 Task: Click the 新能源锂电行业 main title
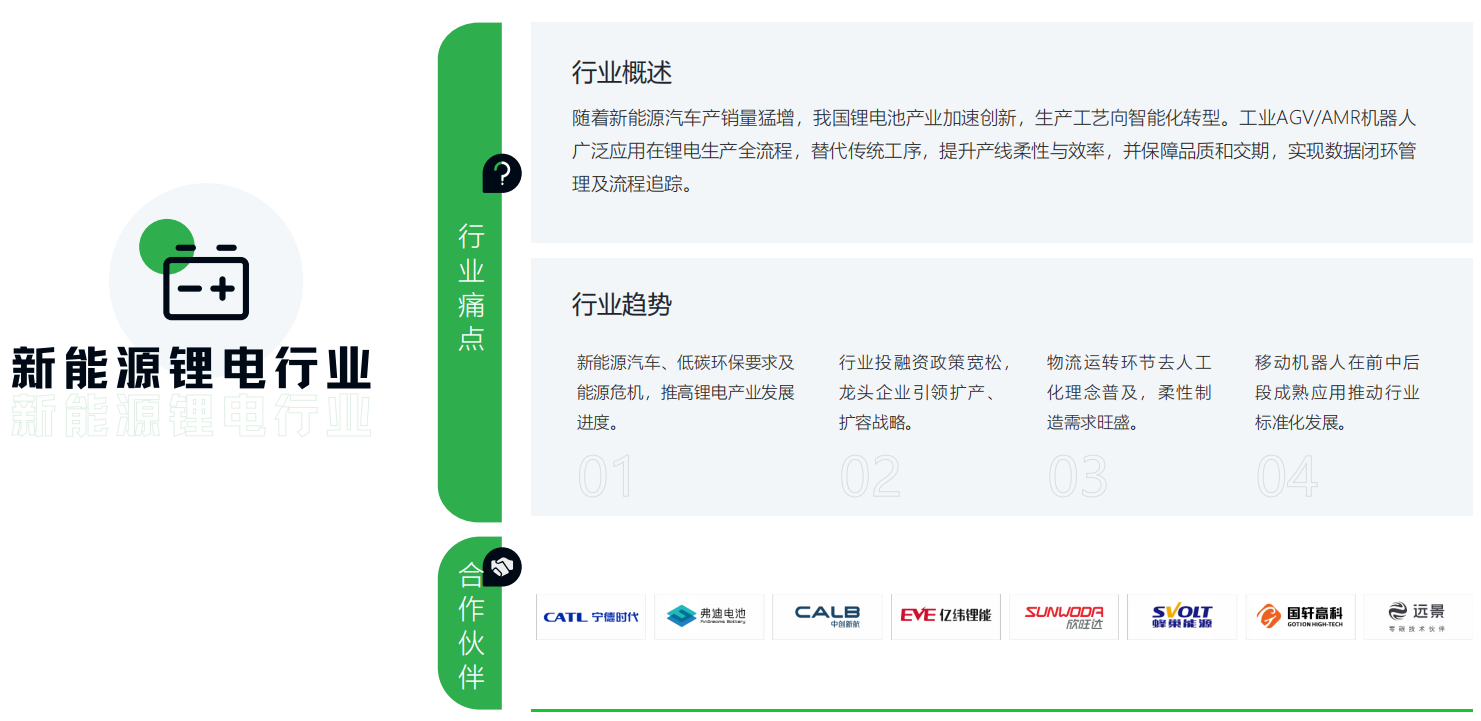[x=191, y=368]
